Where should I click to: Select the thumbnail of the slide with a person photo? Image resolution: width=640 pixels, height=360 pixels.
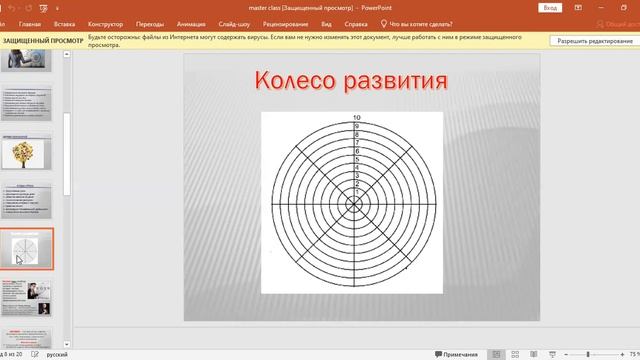click(26, 60)
